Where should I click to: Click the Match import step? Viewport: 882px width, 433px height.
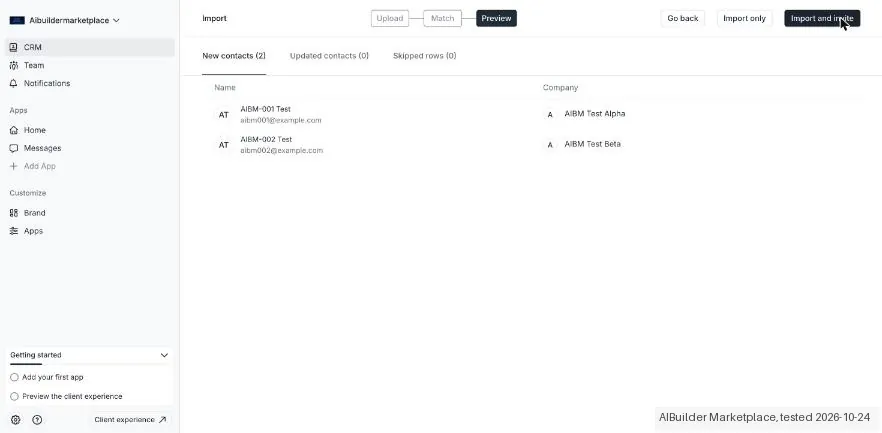[x=443, y=18]
